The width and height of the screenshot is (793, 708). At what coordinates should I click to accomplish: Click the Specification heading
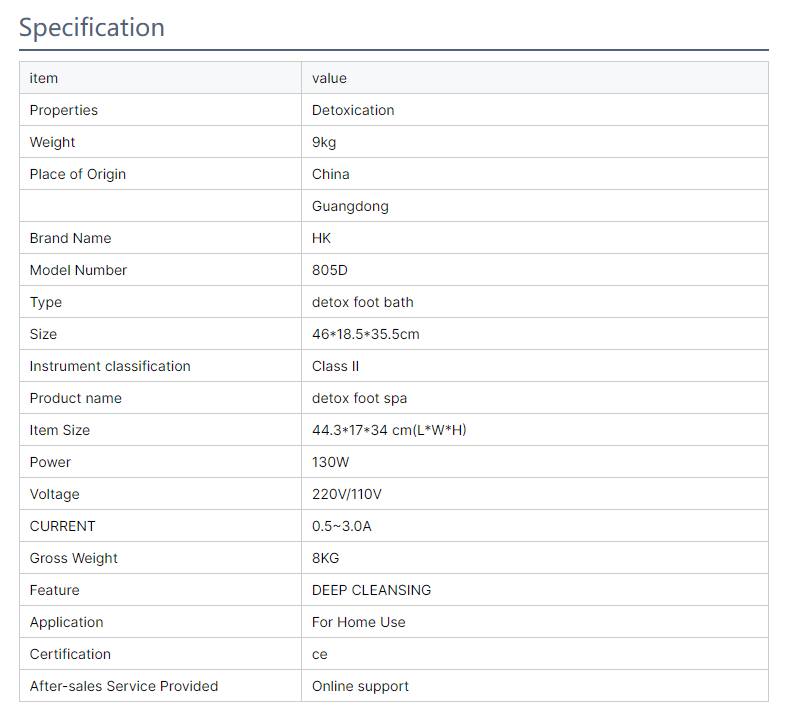(x=92, y=27)
